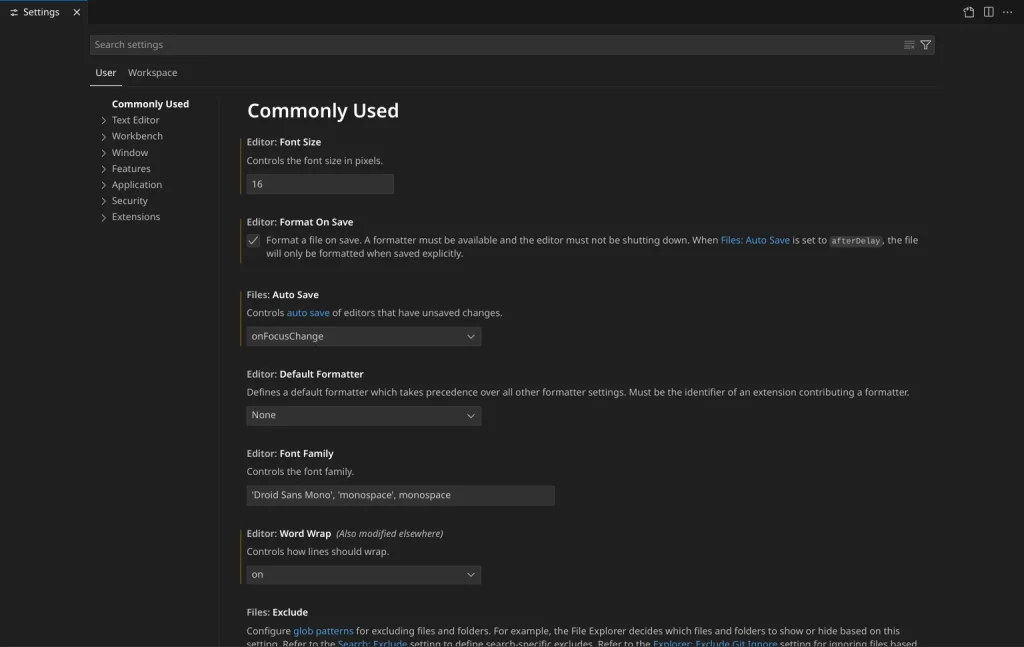Image resolution: width=1024 pixels, height=647 pixels.
Task: Expand the Security tree section
Action: pos(103,201)
